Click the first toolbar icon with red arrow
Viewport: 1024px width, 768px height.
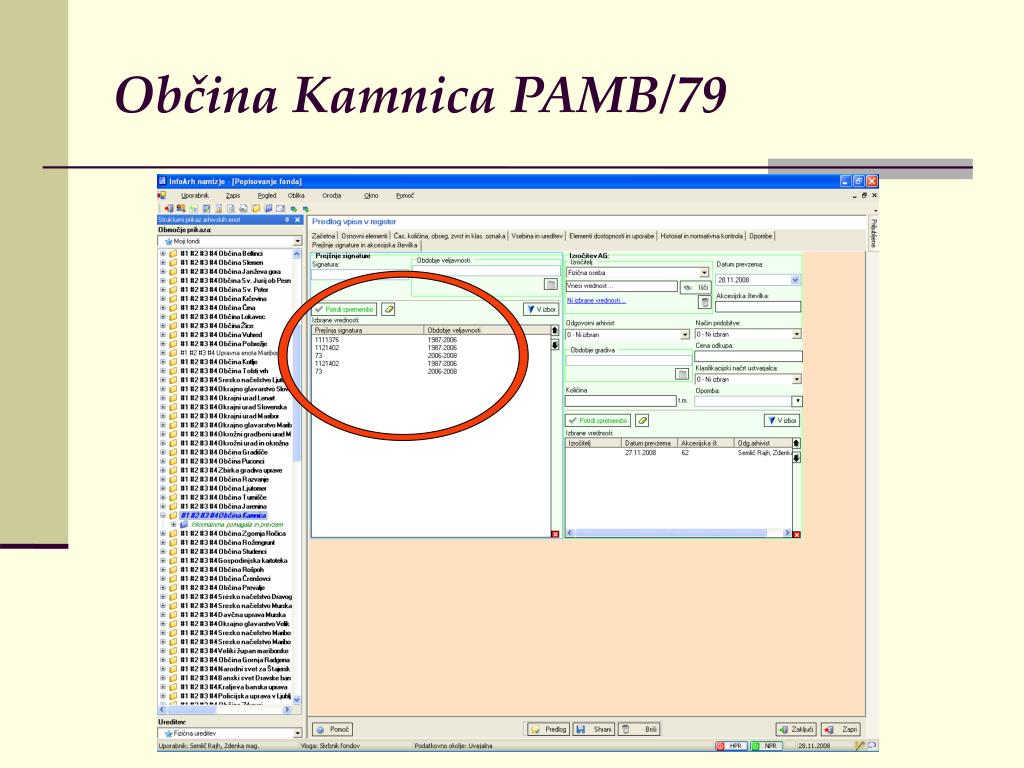(x=168, y=208)
